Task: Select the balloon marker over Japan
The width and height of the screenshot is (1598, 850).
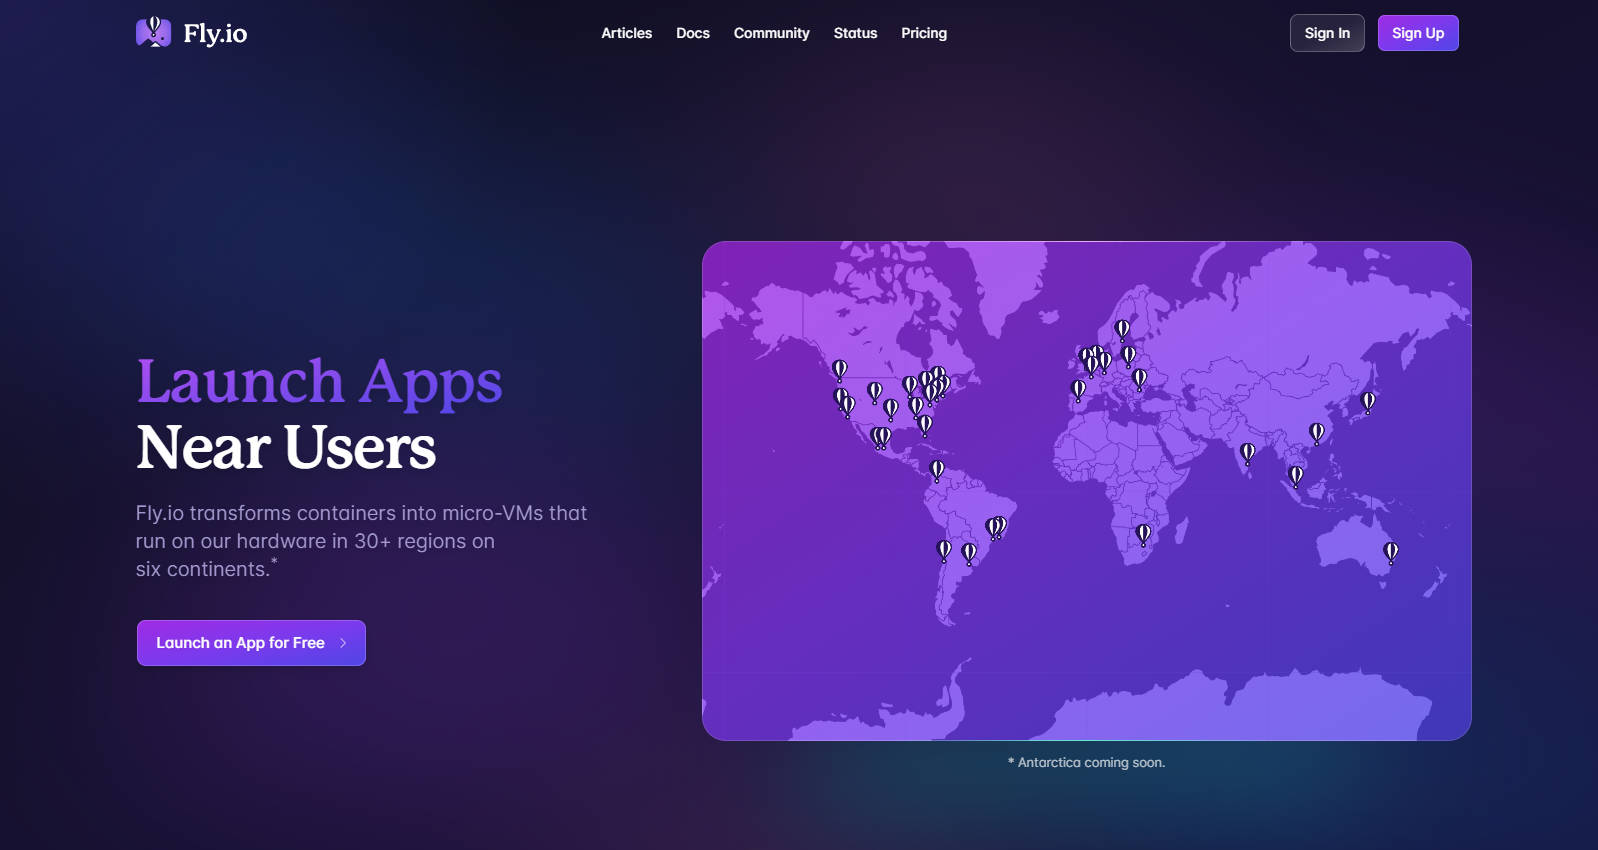Action: (1368, 401)
